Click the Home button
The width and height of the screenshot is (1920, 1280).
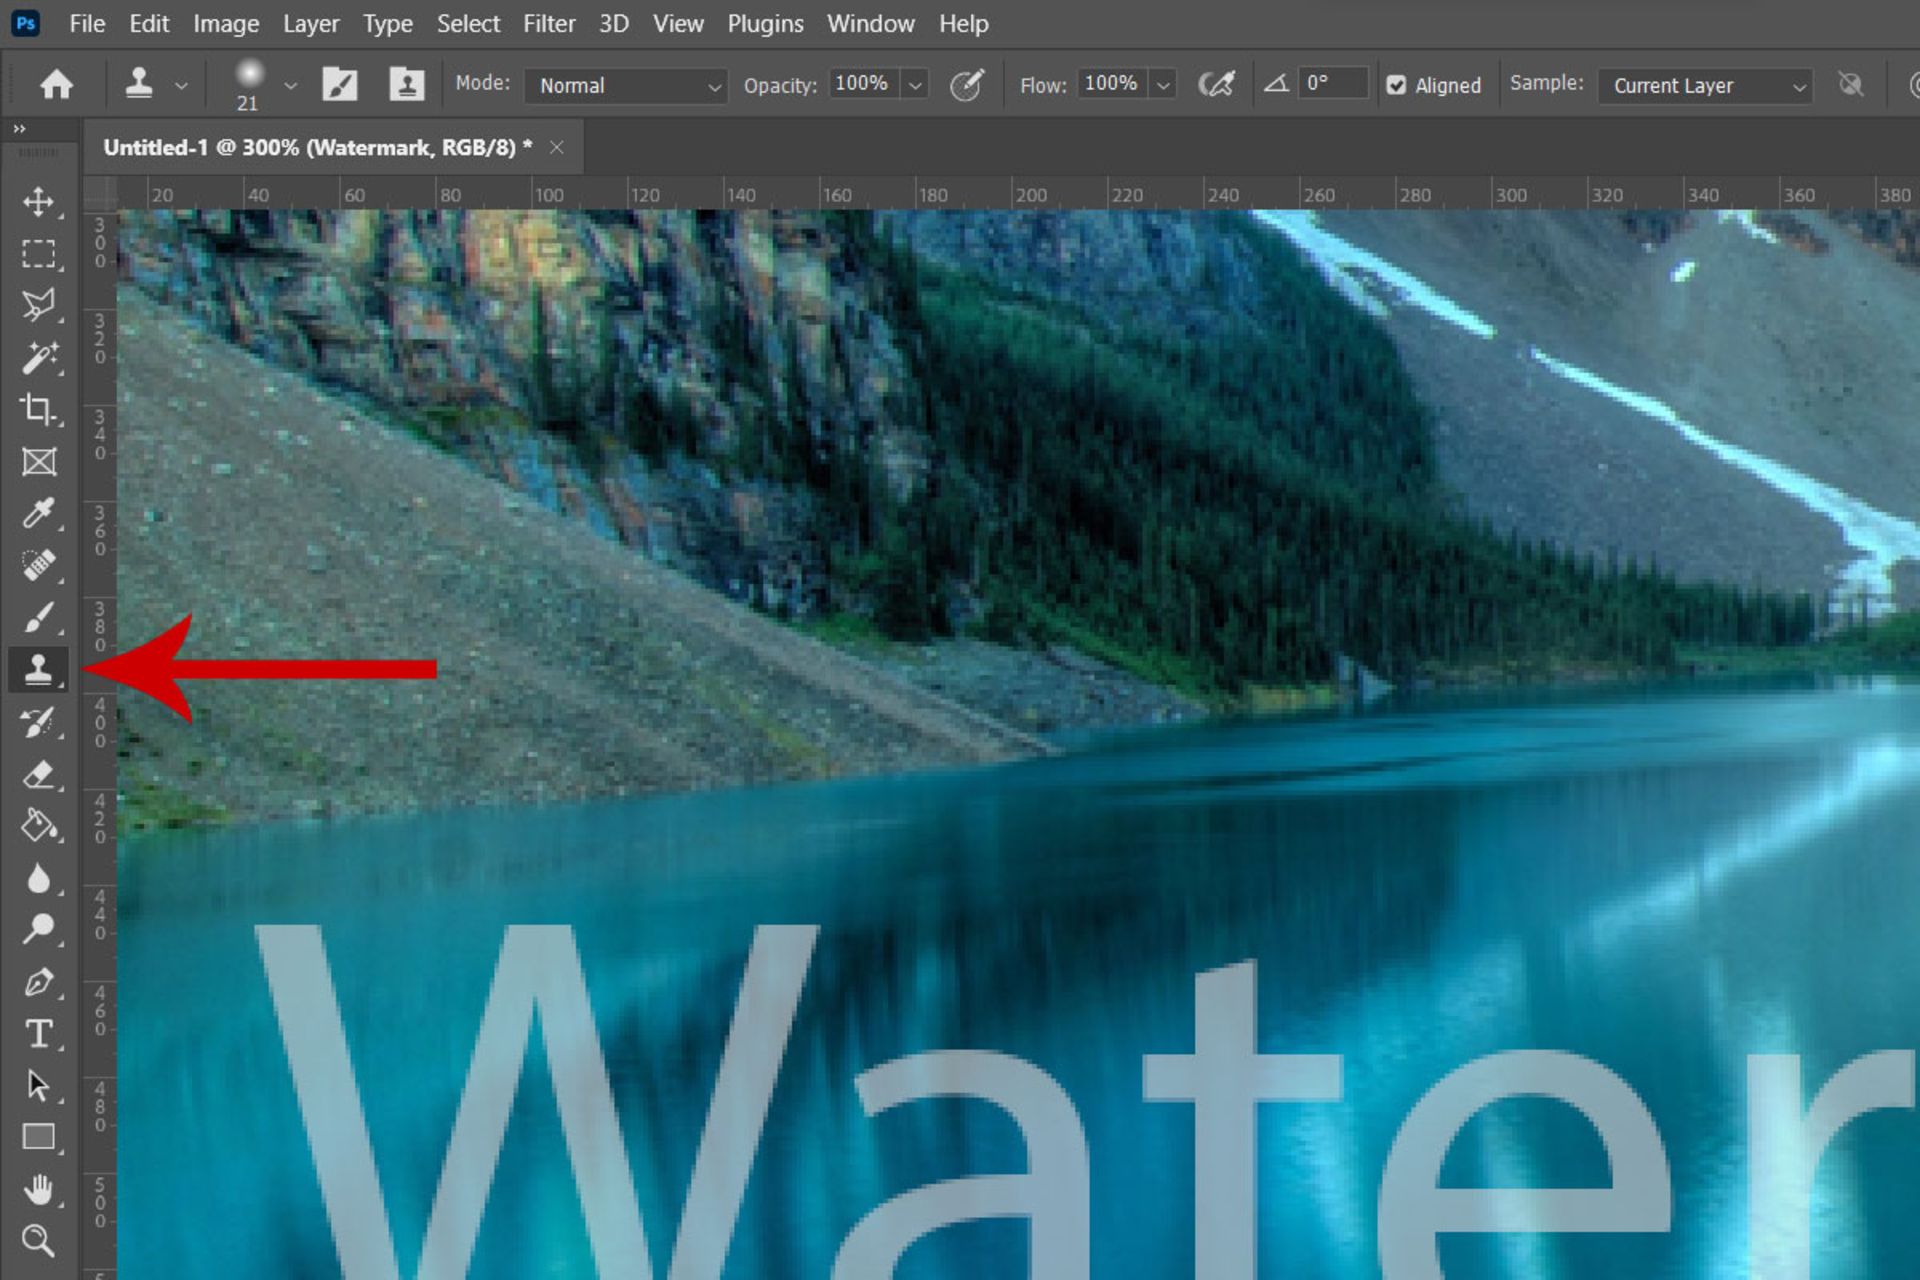(x=57, y=85)
